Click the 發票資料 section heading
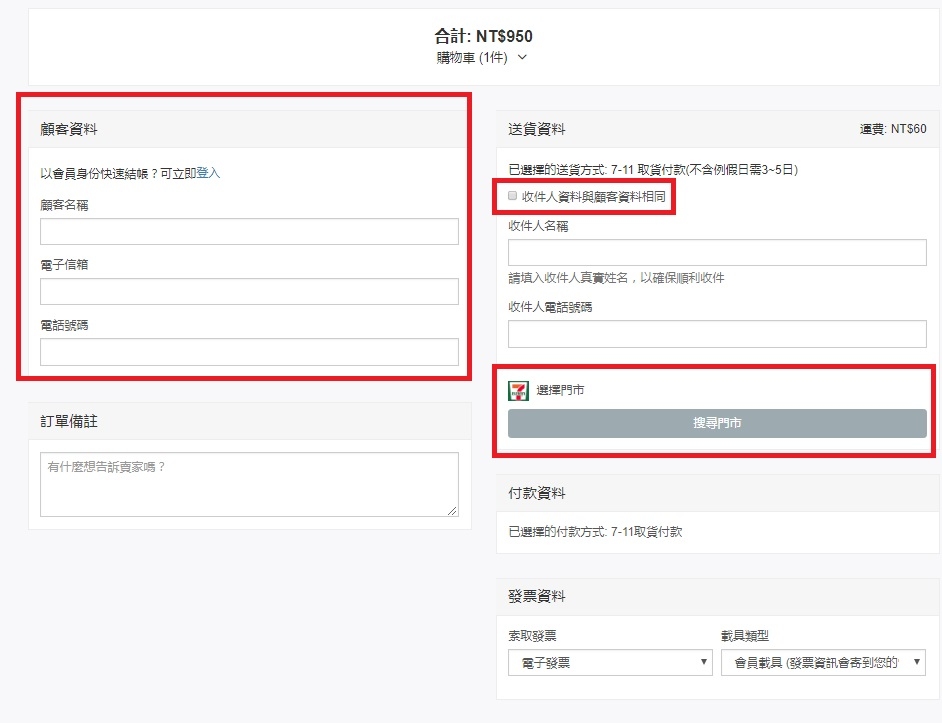The image size is (942, 723). [x=536, y=596]
